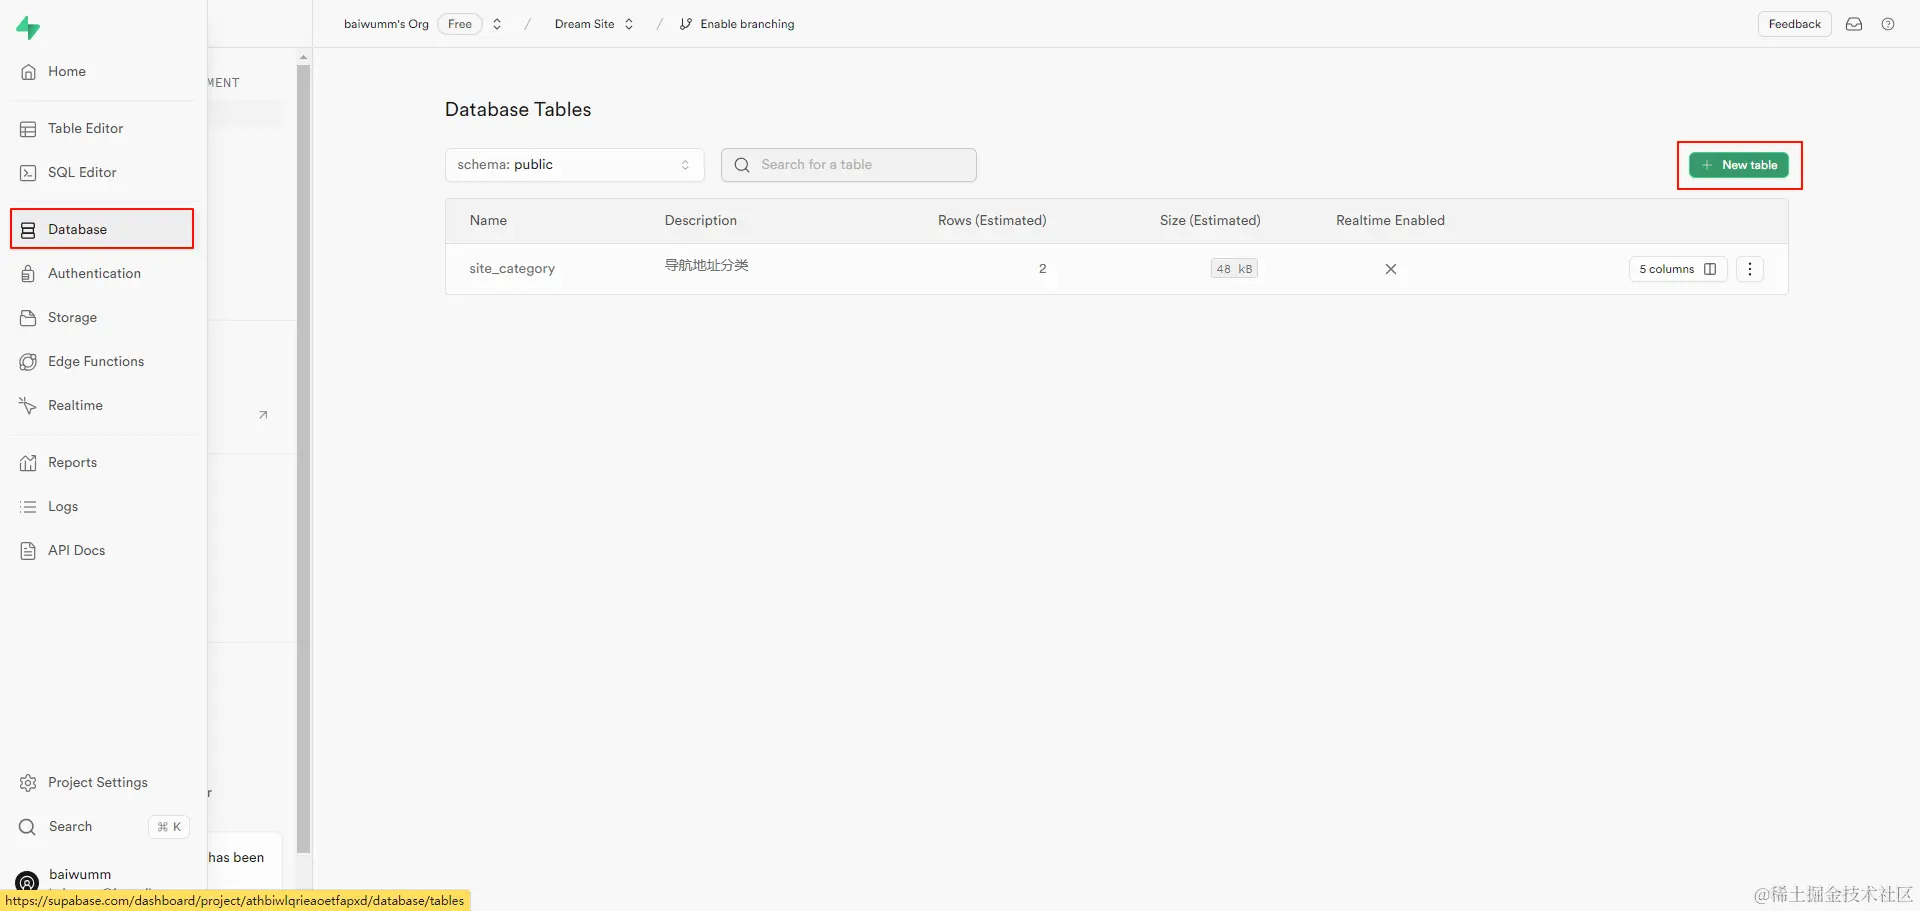Viewport: 1920px width, 911px height.
Task: Expand the organization switcher chevrons
Action: tap(497, 24)
